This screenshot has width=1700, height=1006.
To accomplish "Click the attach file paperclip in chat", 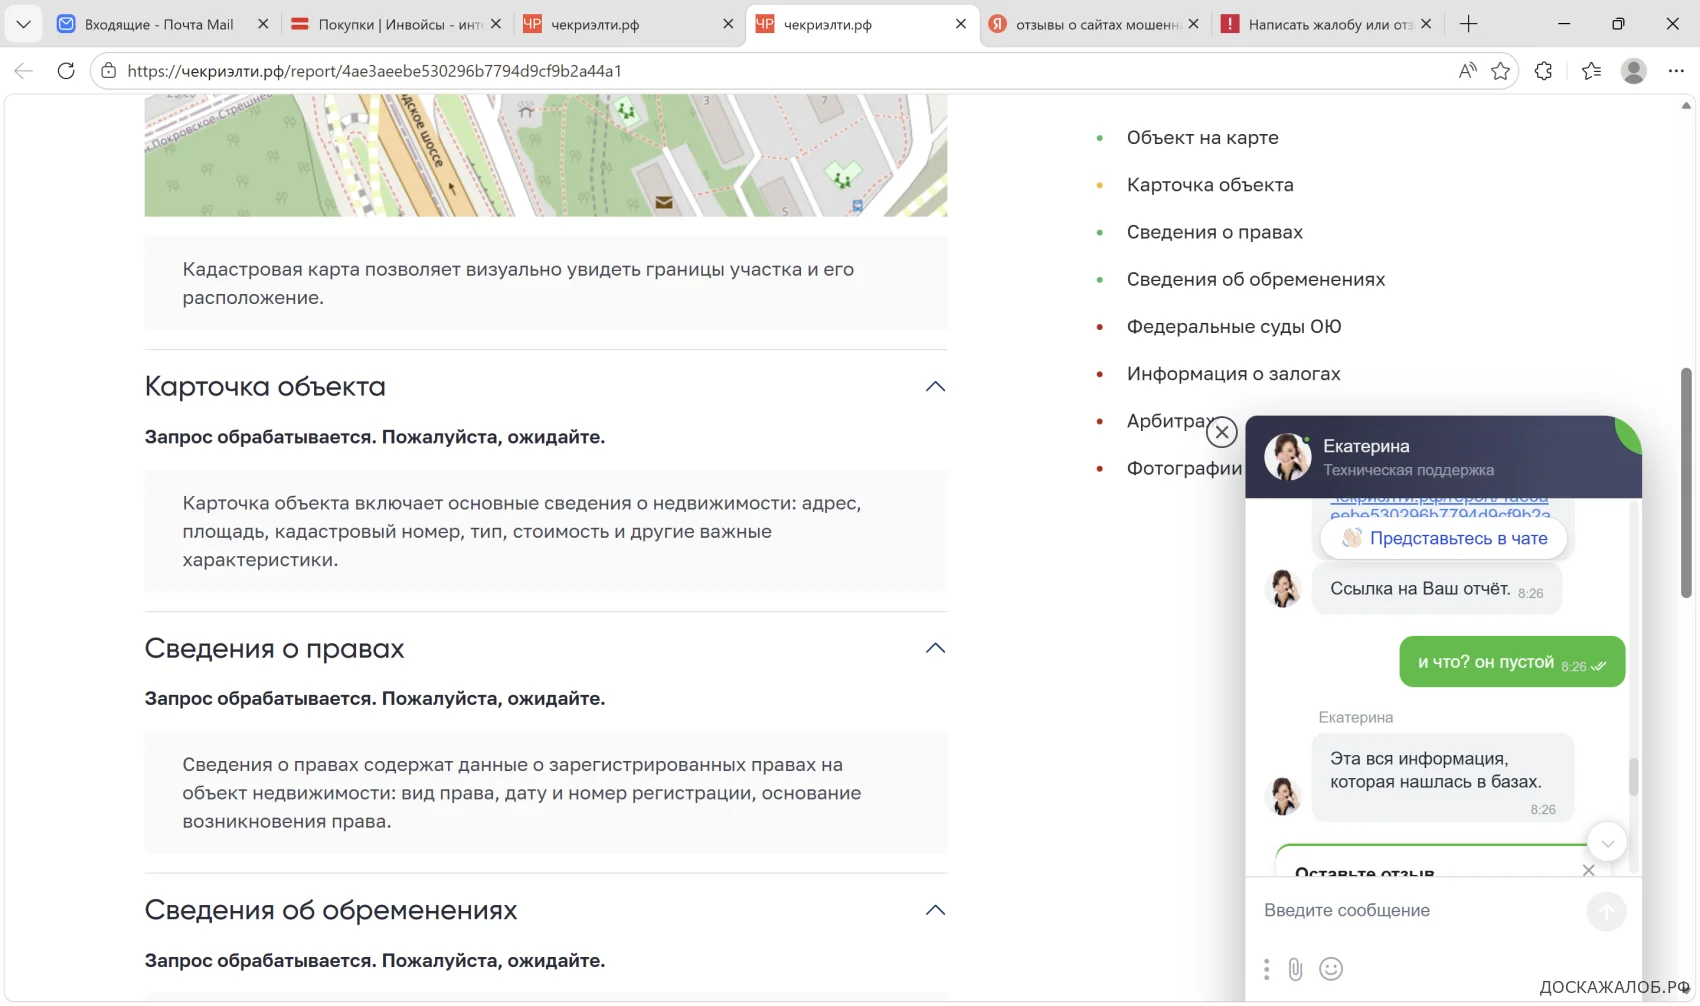I will (x=1295, y=969).
